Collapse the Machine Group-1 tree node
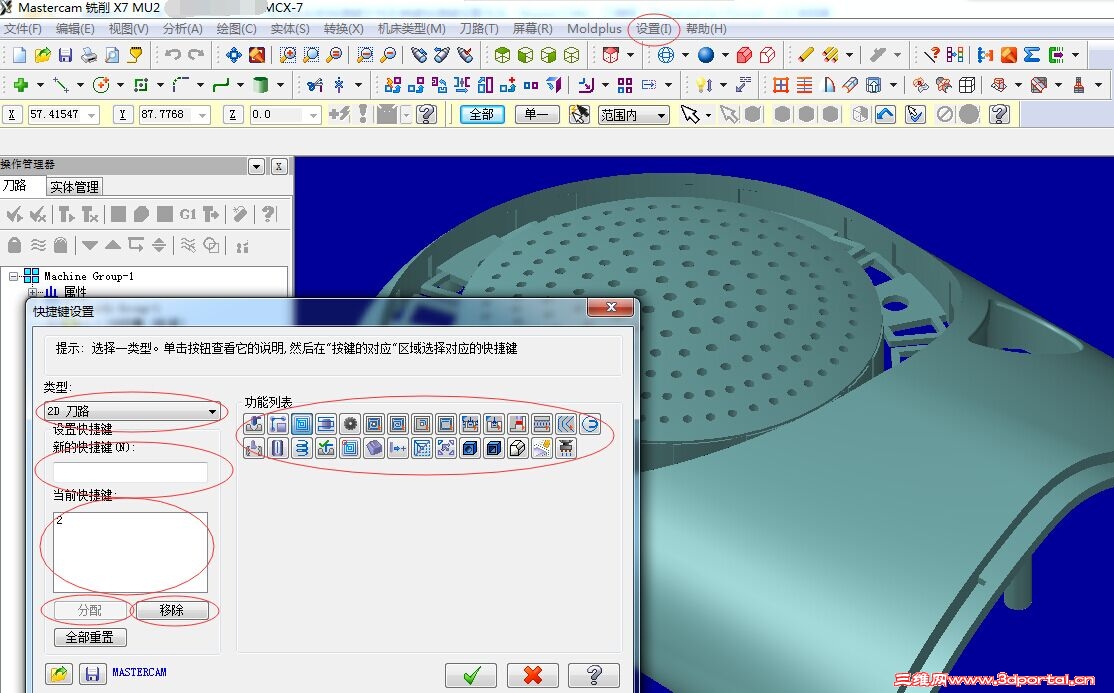Viewport: 1114px width, 693px height. point(13,276)
